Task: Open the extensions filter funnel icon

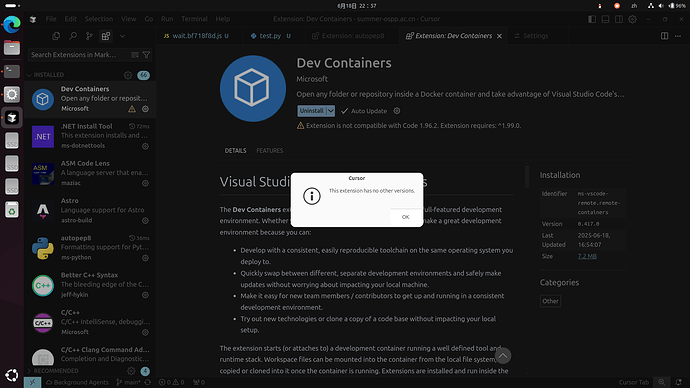Action: click(147, 55)
